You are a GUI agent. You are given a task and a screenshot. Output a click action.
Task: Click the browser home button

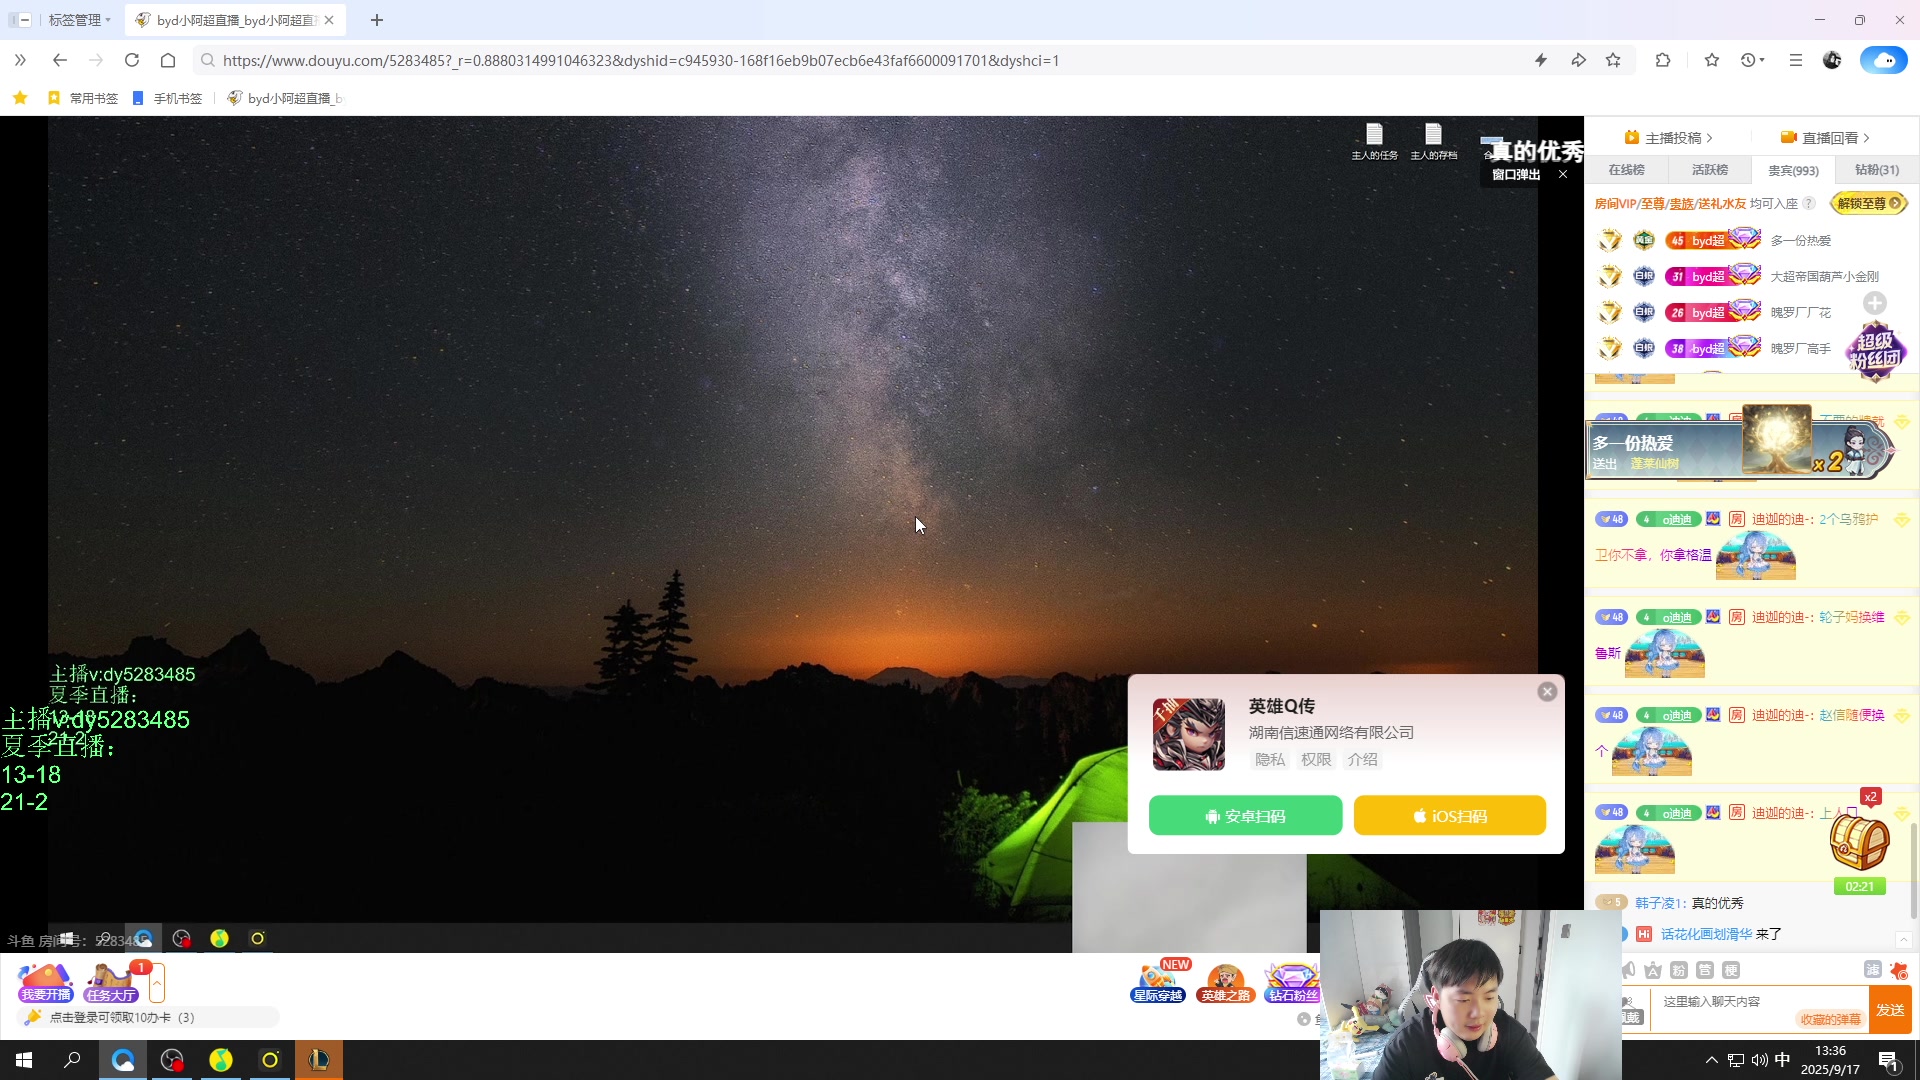168,60
